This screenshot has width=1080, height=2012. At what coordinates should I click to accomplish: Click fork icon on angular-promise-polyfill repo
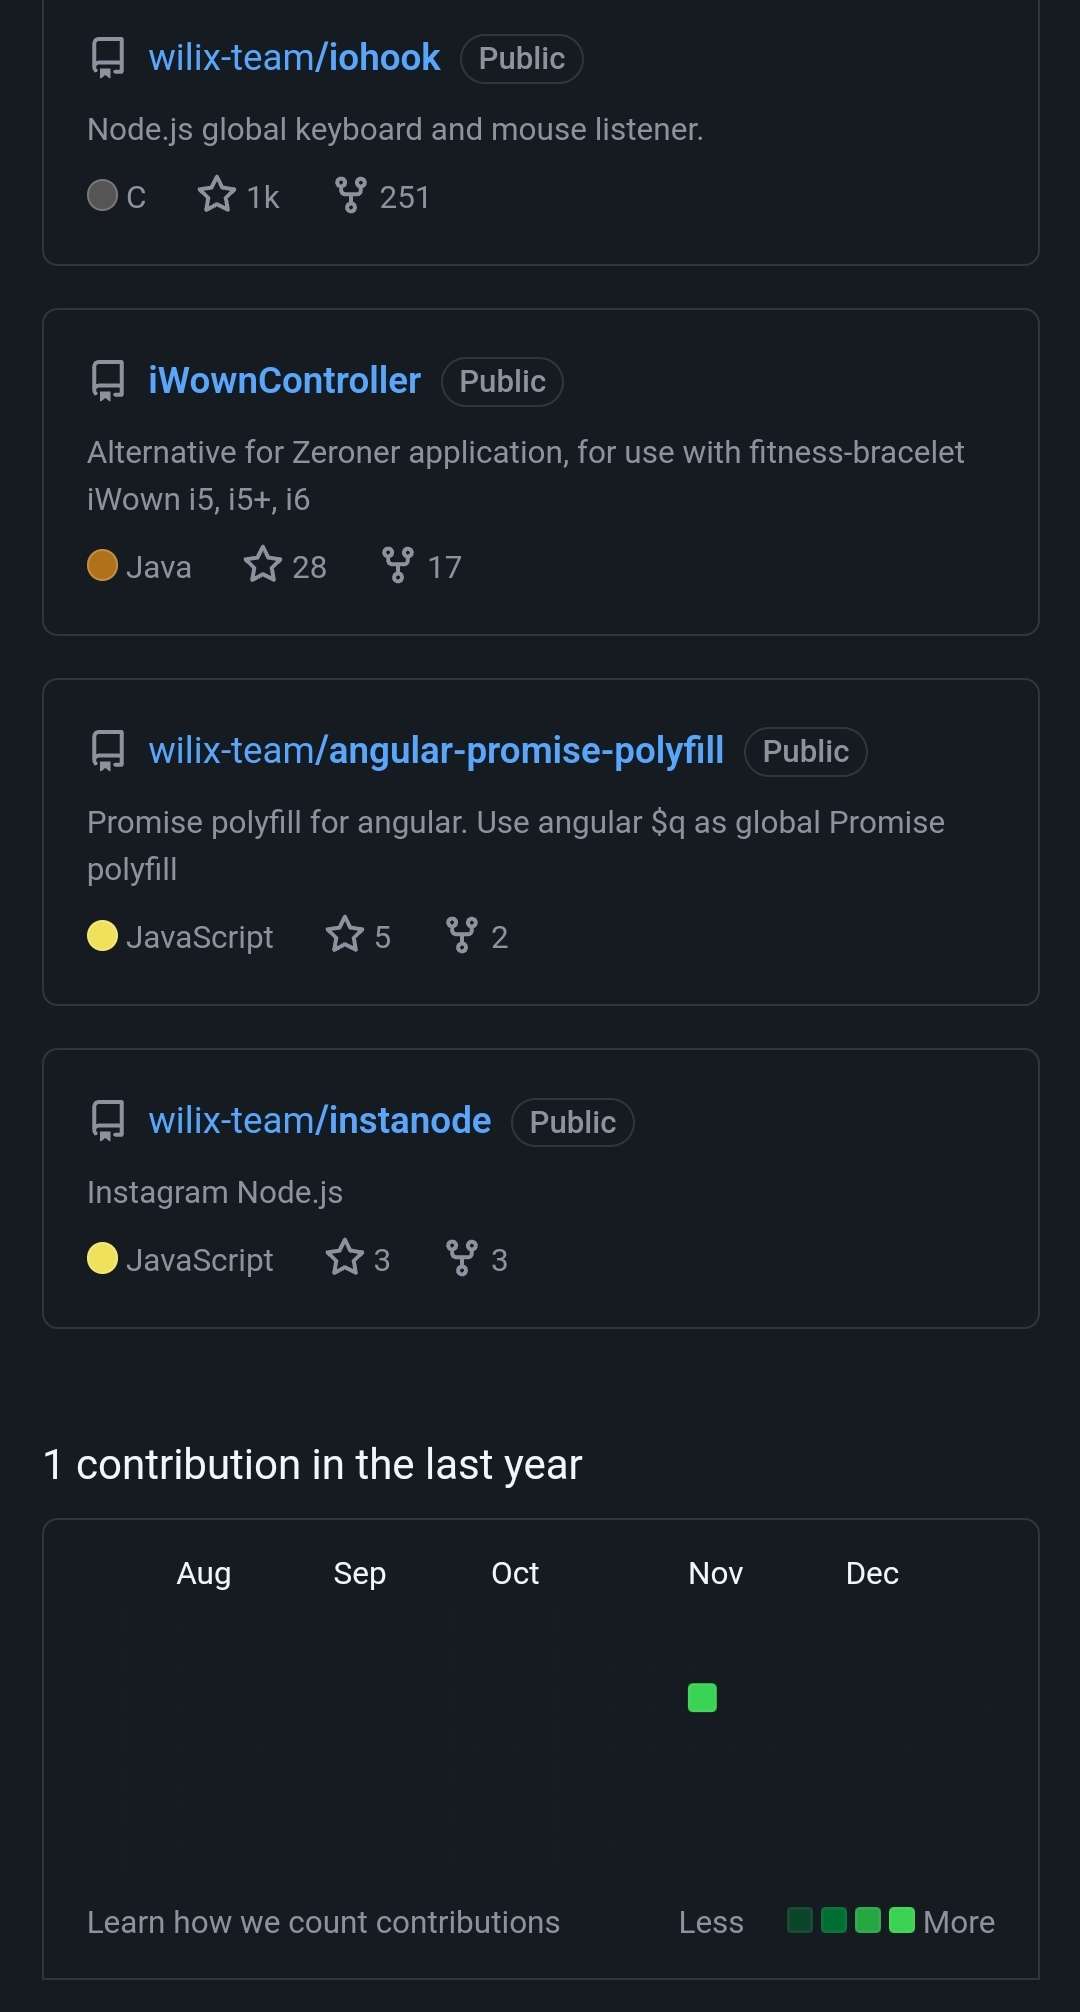pos(461,935)
